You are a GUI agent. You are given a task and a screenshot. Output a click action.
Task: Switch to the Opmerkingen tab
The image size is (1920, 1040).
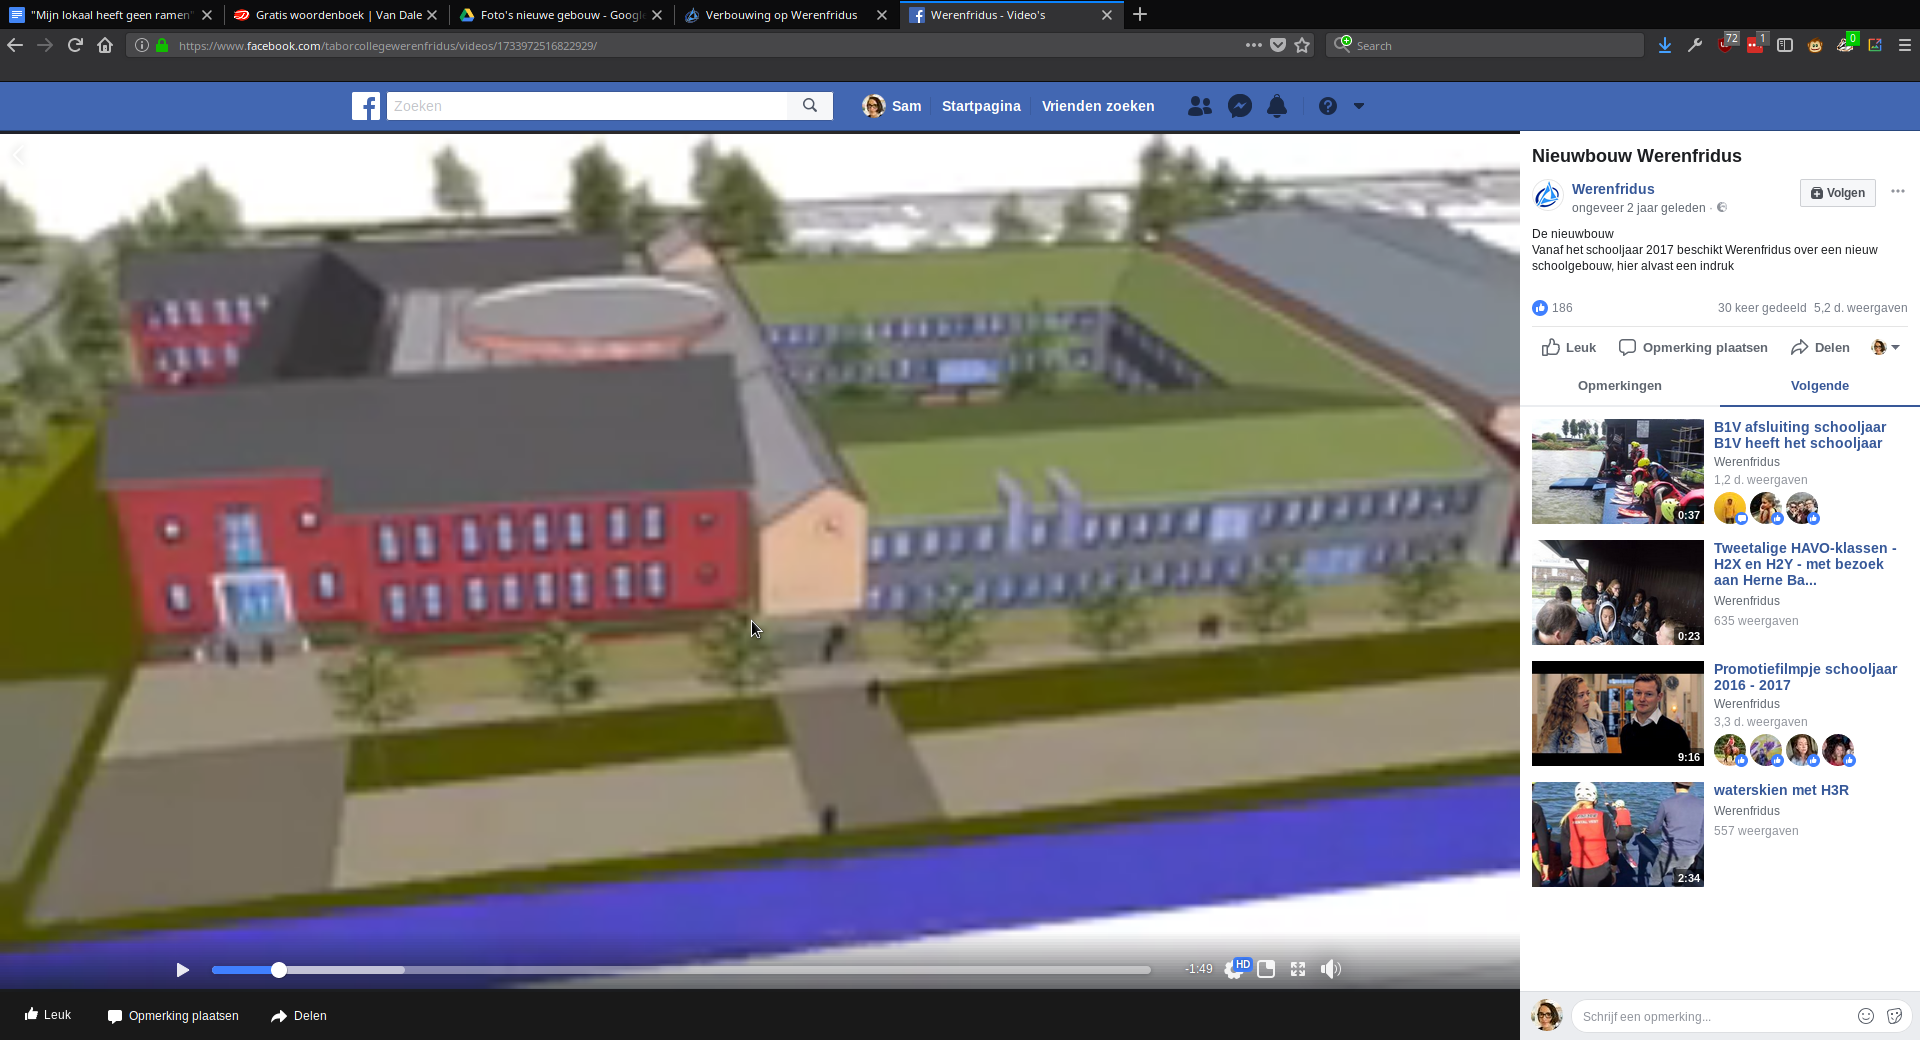point(1619,386)
